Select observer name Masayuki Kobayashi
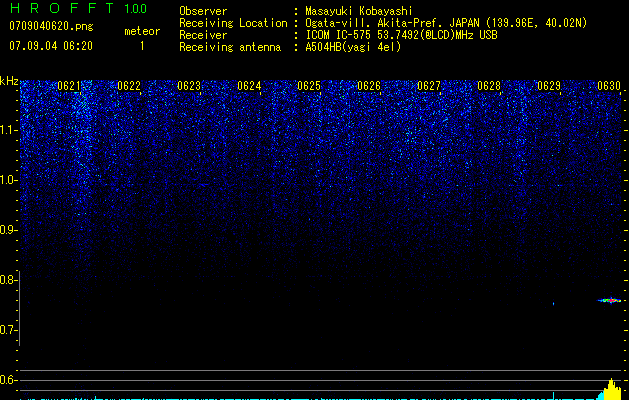 click(359, 11)
